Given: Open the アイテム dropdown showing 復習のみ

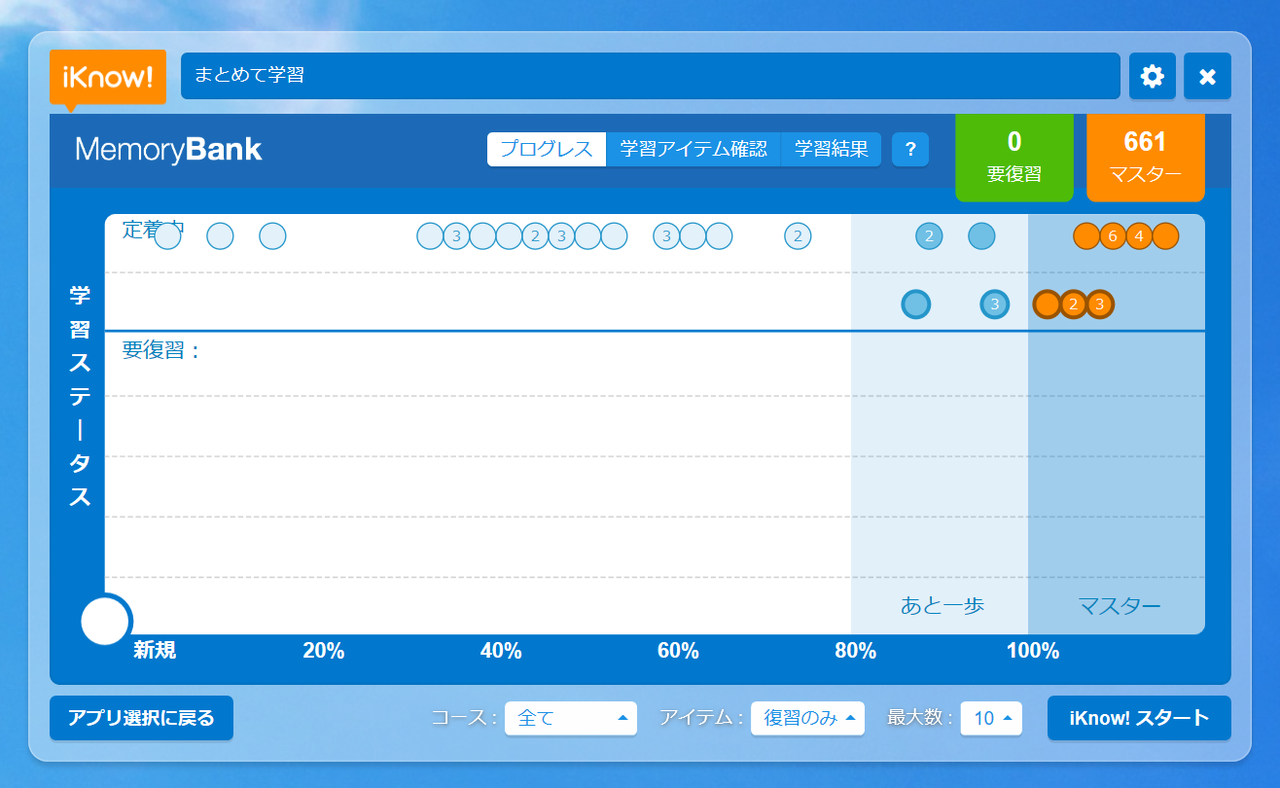Looking at the screenshot, I should pyautogui.click(x=808, y=718).
